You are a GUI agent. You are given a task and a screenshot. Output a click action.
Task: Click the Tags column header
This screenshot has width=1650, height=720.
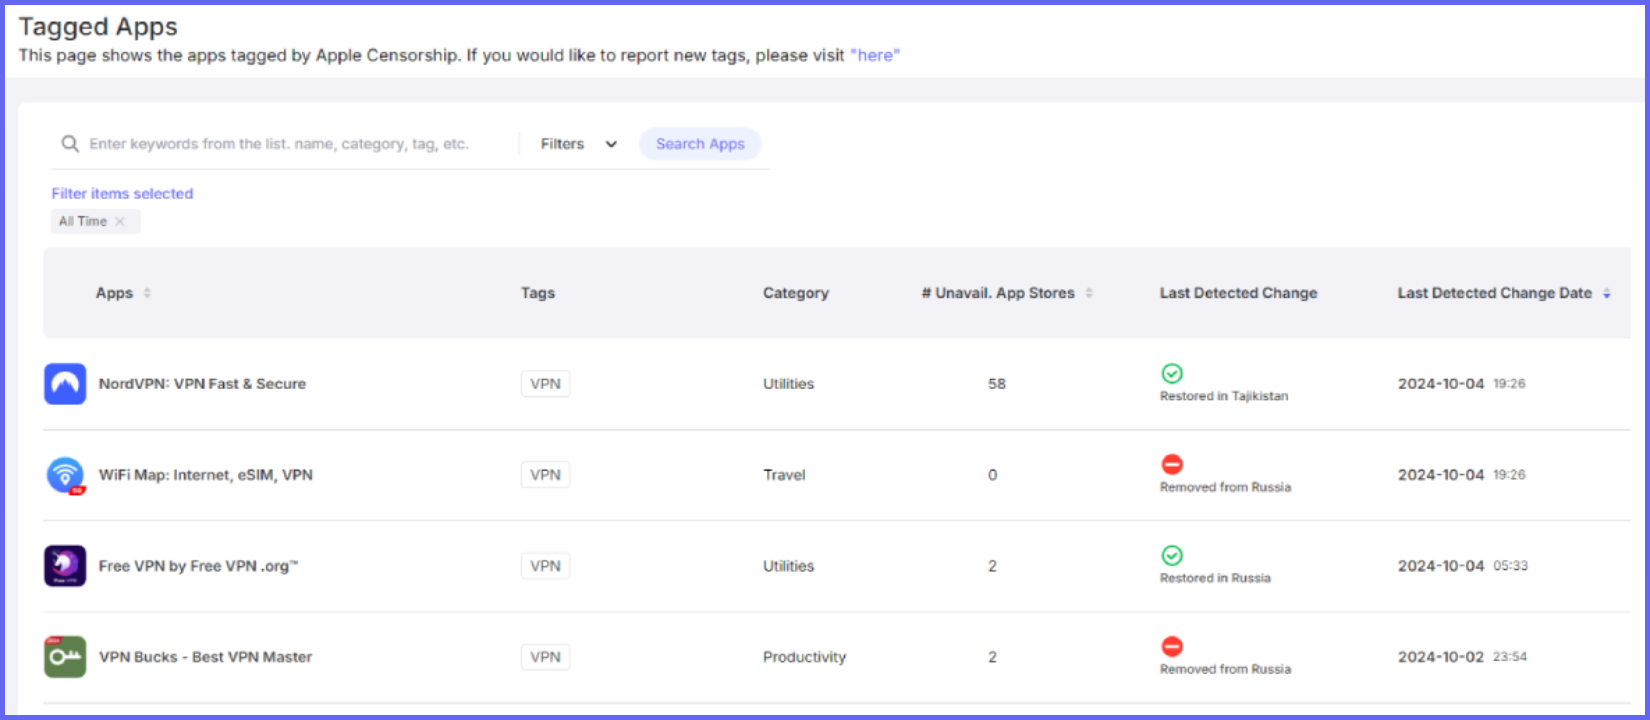pos(538,293)
